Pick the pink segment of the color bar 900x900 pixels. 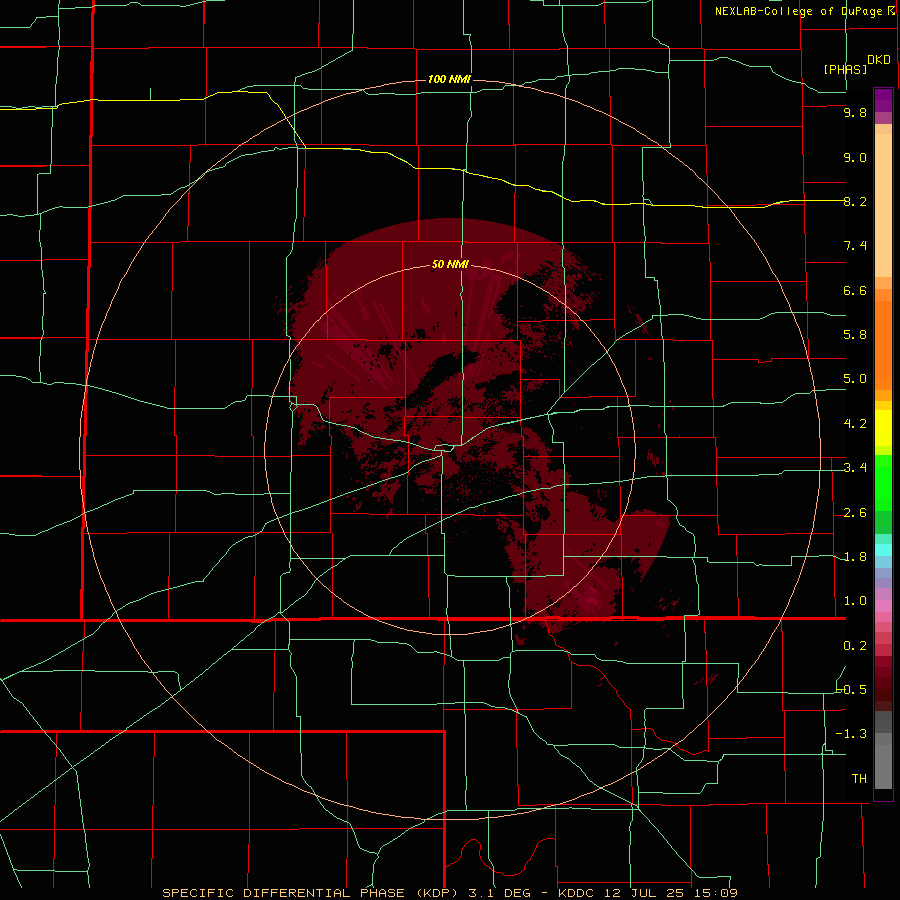(x=883, y=606)
